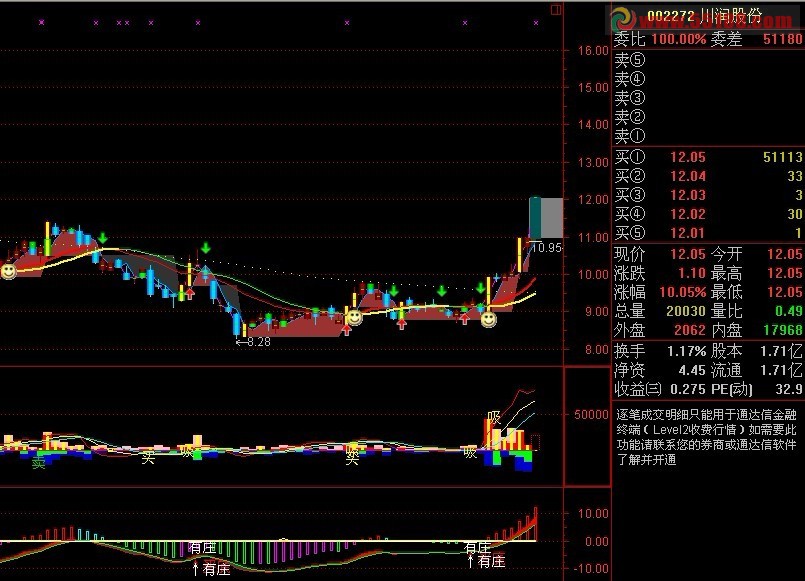Select the 卖④ ask row
Image resolution: width=805 pixels, height=581 pixels.
click(708, 79)
